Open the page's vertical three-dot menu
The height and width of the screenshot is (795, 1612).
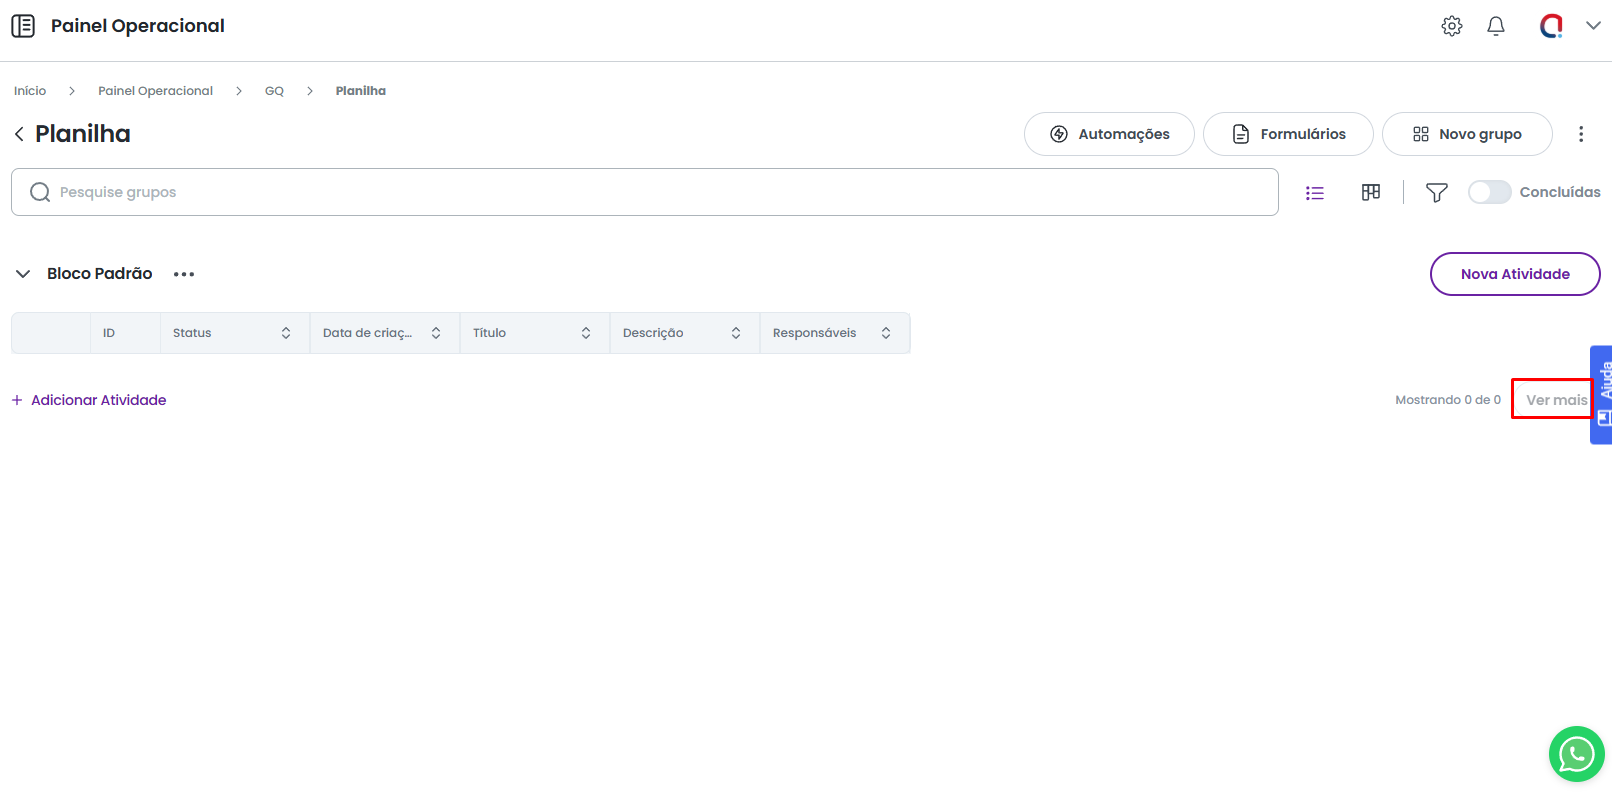point(1580,134)
